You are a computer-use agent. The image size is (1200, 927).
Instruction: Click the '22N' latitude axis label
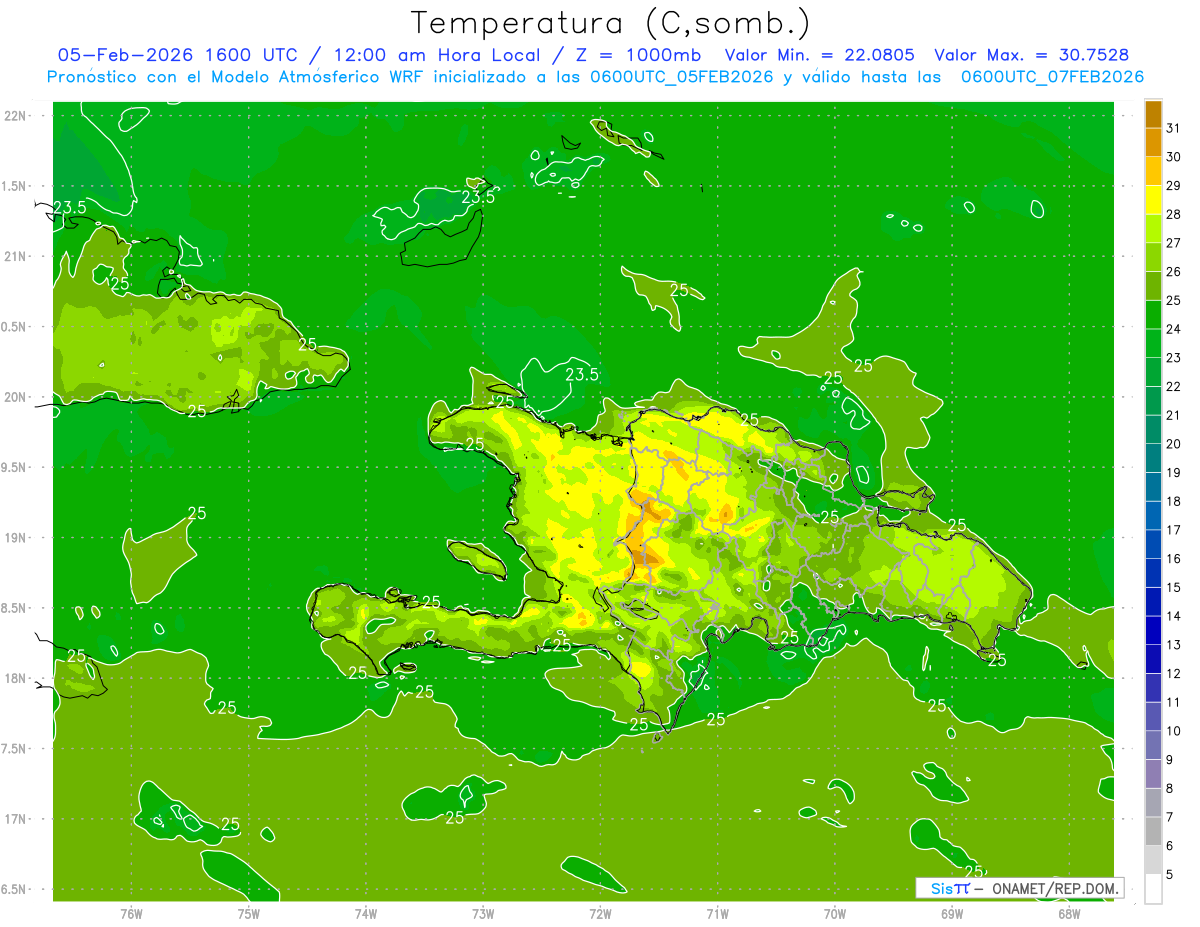click(17, 116)
